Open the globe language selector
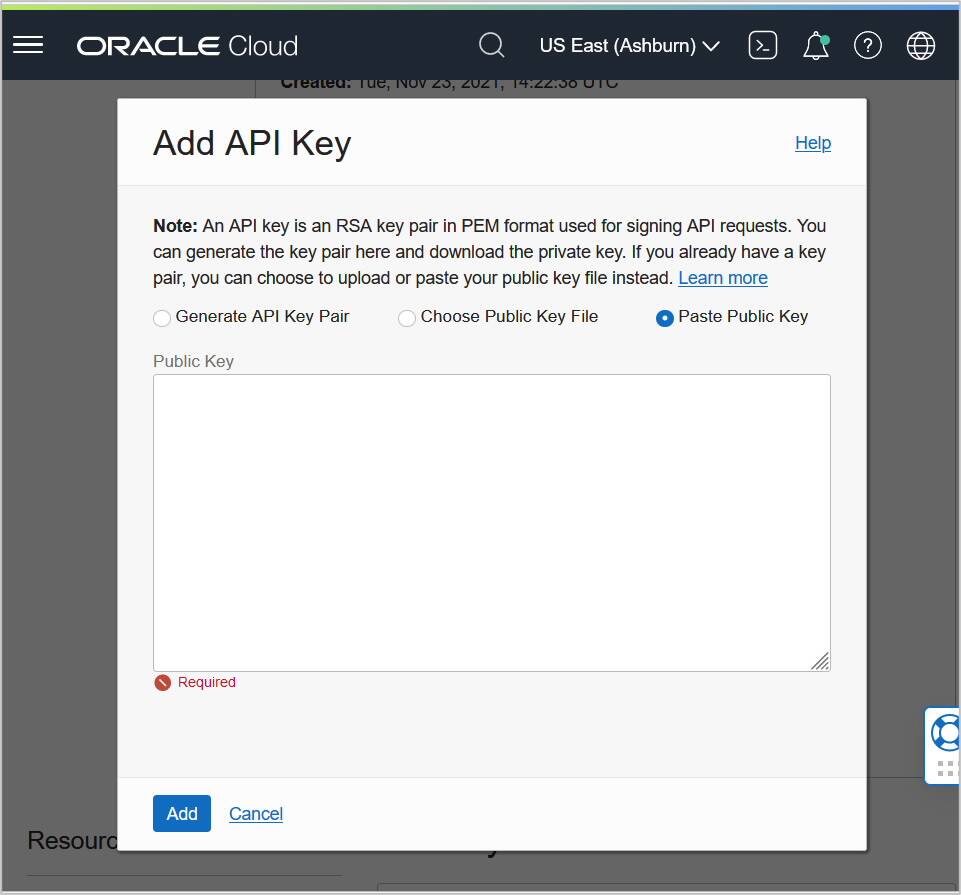This screenshot has width=961, height=895. 920,45
